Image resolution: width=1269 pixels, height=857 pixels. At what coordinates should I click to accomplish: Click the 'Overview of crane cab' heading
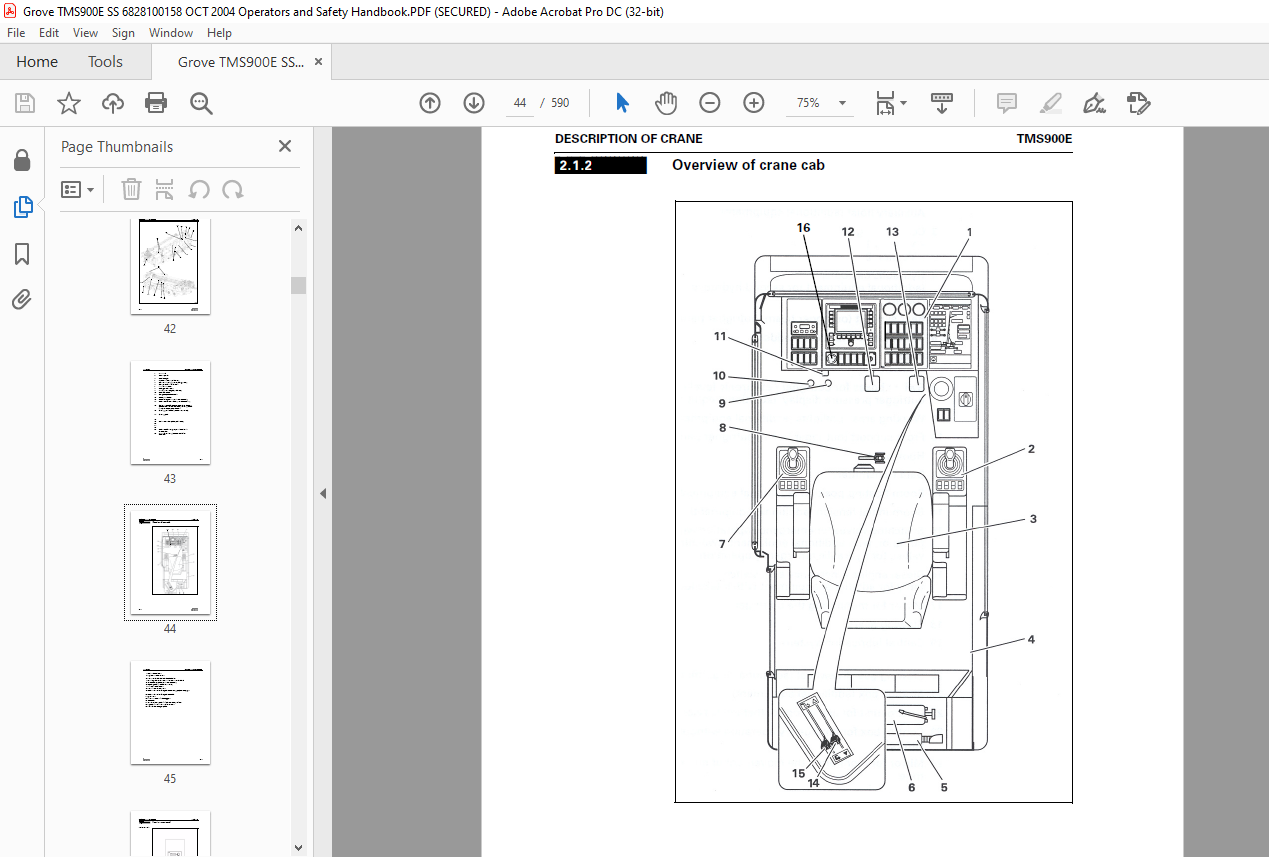(x=748, y=165)
